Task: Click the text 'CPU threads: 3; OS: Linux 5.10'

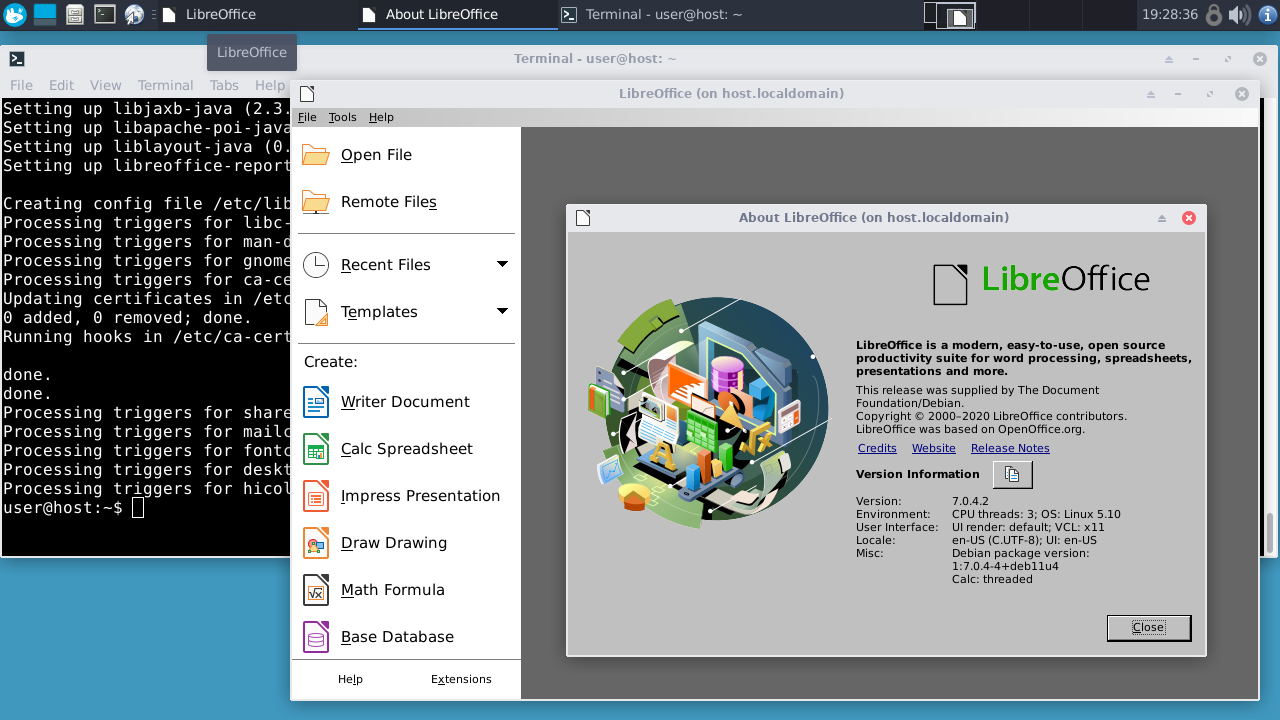Action: click(1036, 514)
